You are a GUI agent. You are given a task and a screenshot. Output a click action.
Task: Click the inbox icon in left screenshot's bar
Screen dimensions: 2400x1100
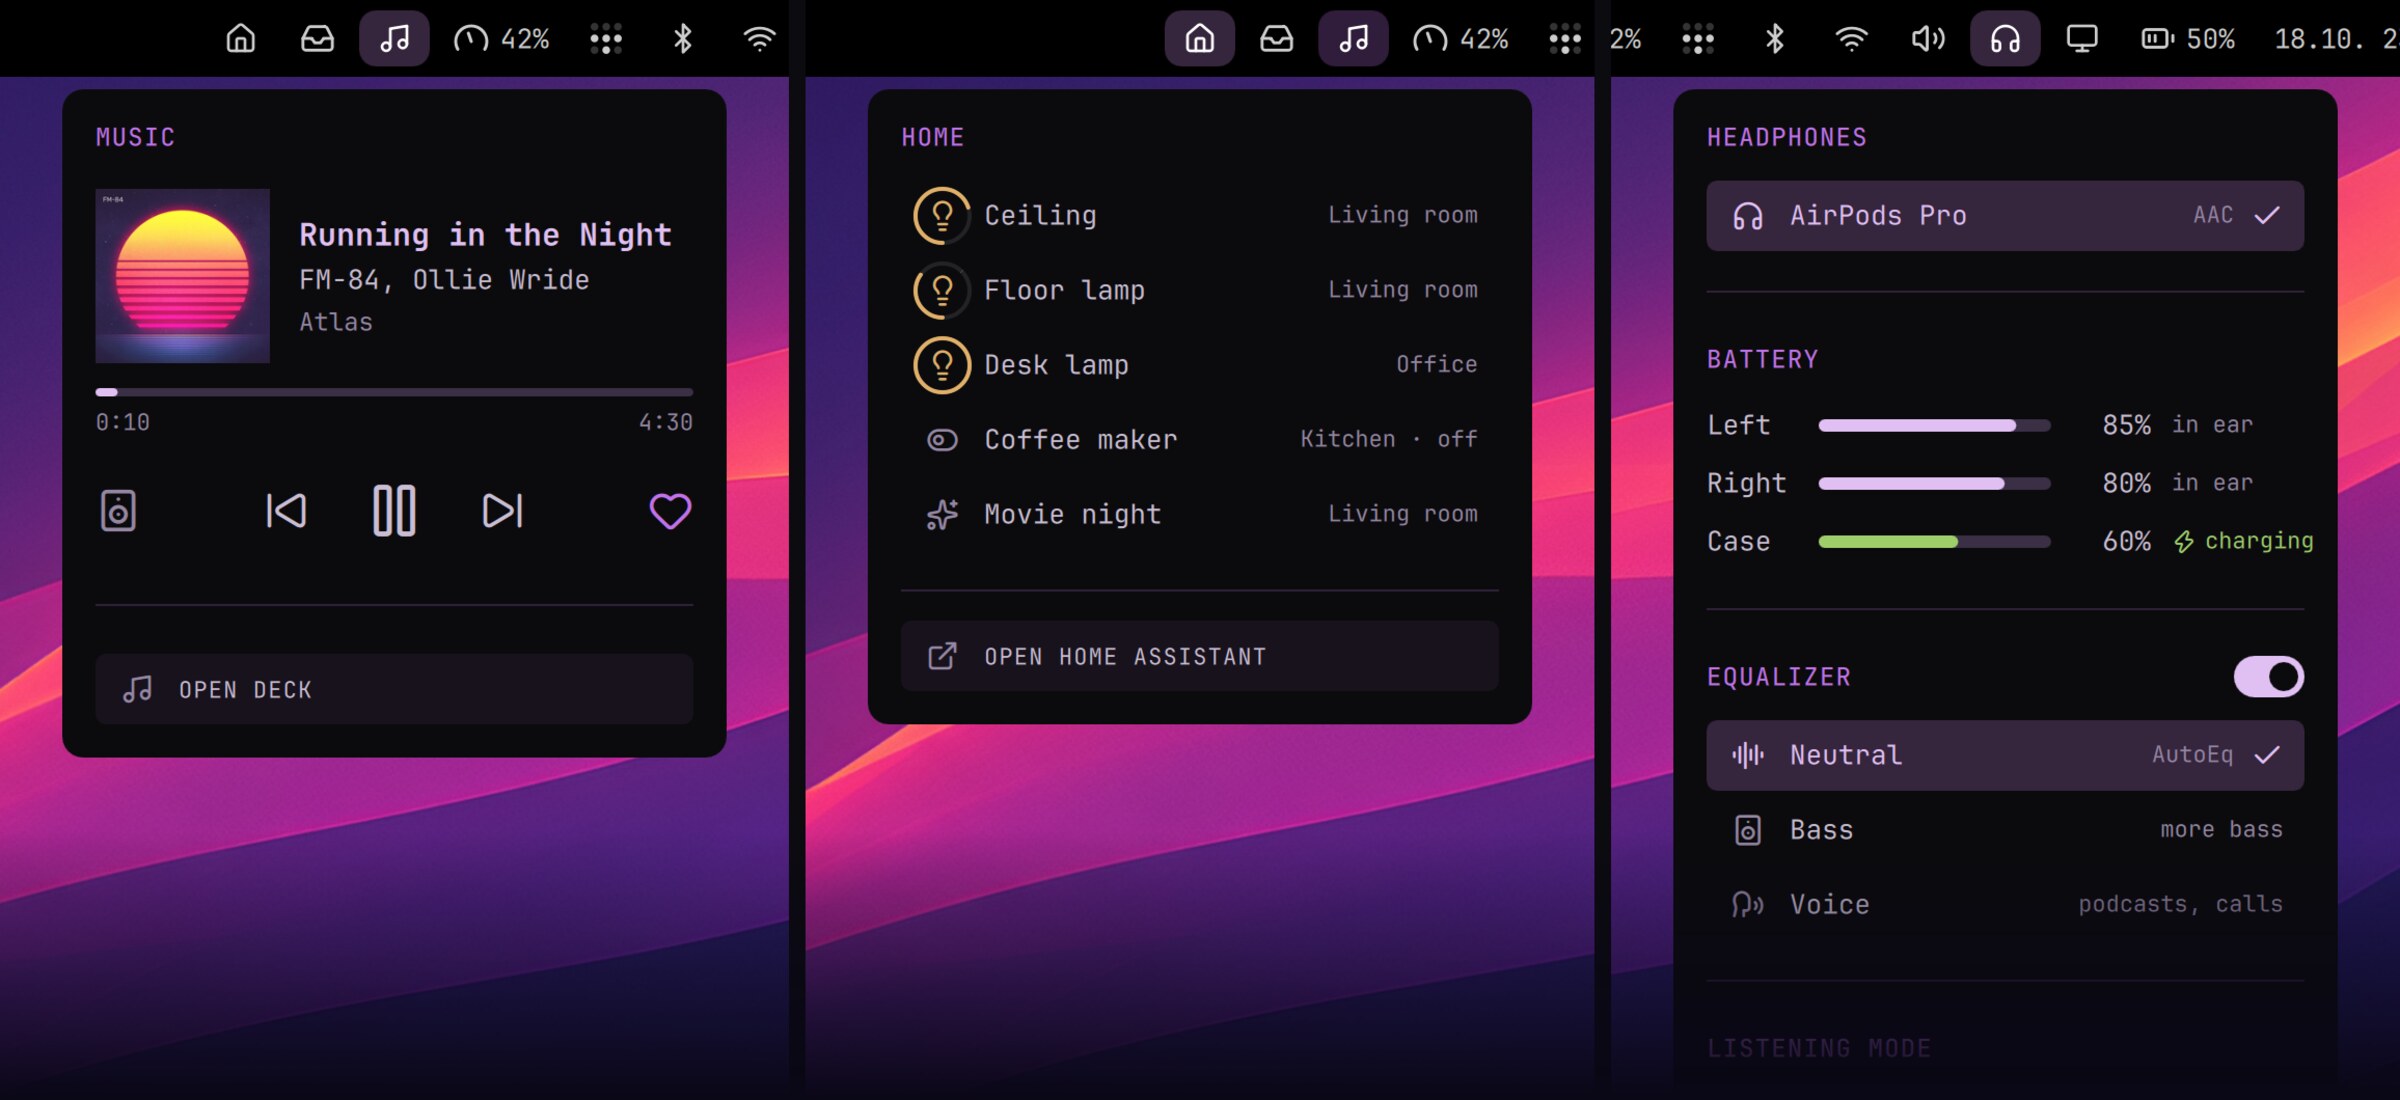click(317, 39)
